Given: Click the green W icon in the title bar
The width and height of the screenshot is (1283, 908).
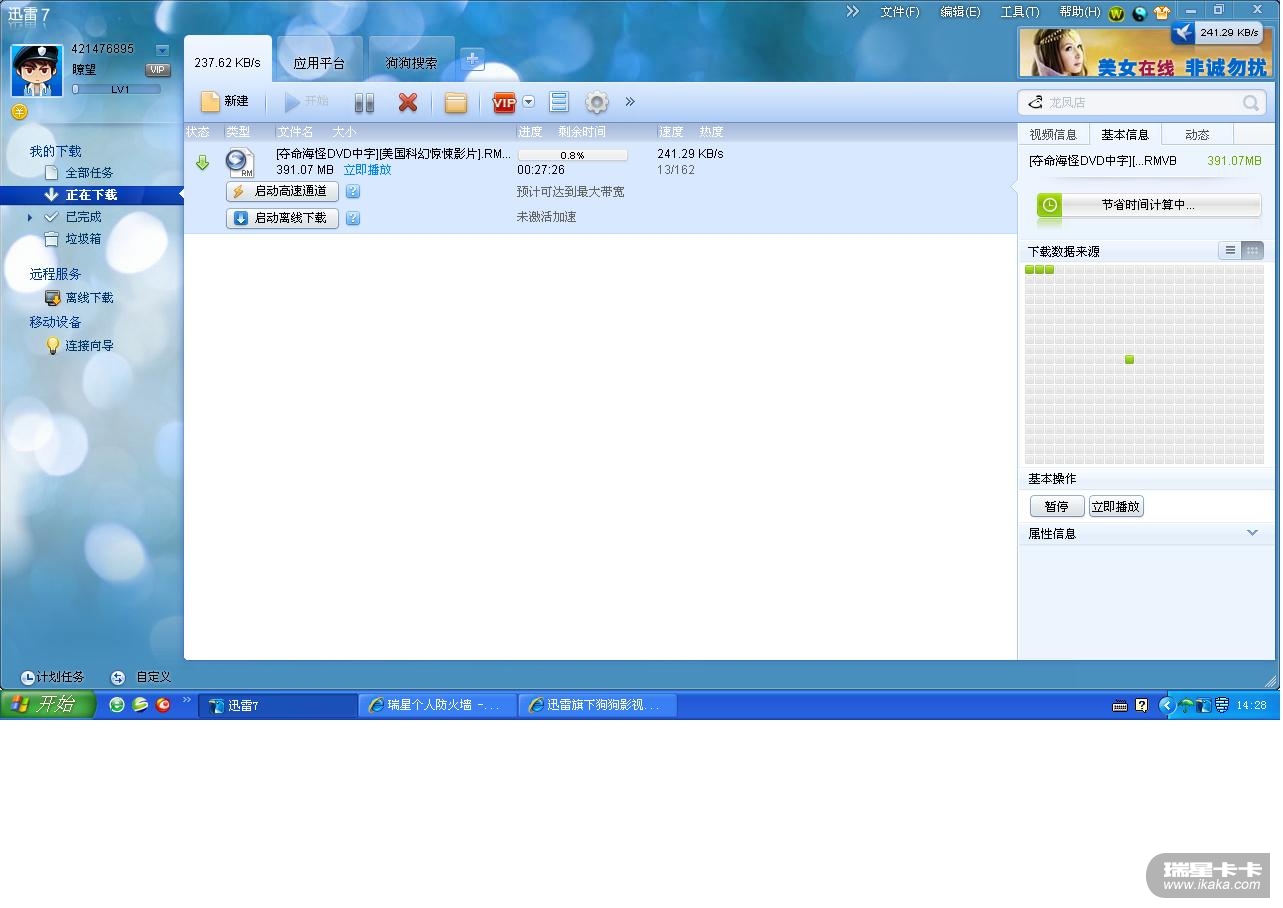Looking at the screenshot, I should [x=1116, y=13].
